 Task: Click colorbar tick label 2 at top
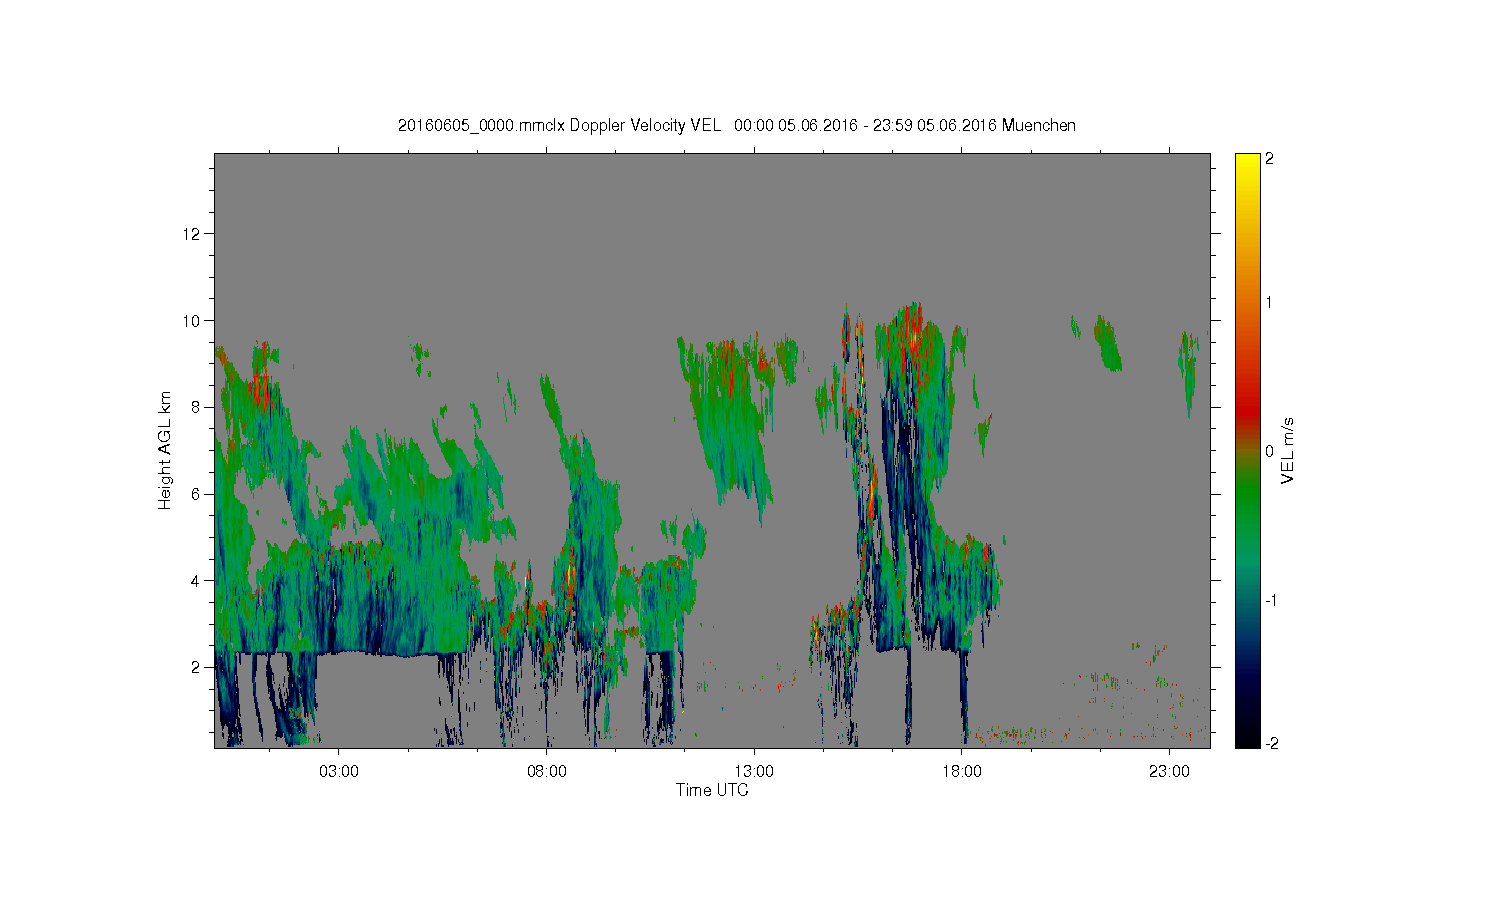1270,159
